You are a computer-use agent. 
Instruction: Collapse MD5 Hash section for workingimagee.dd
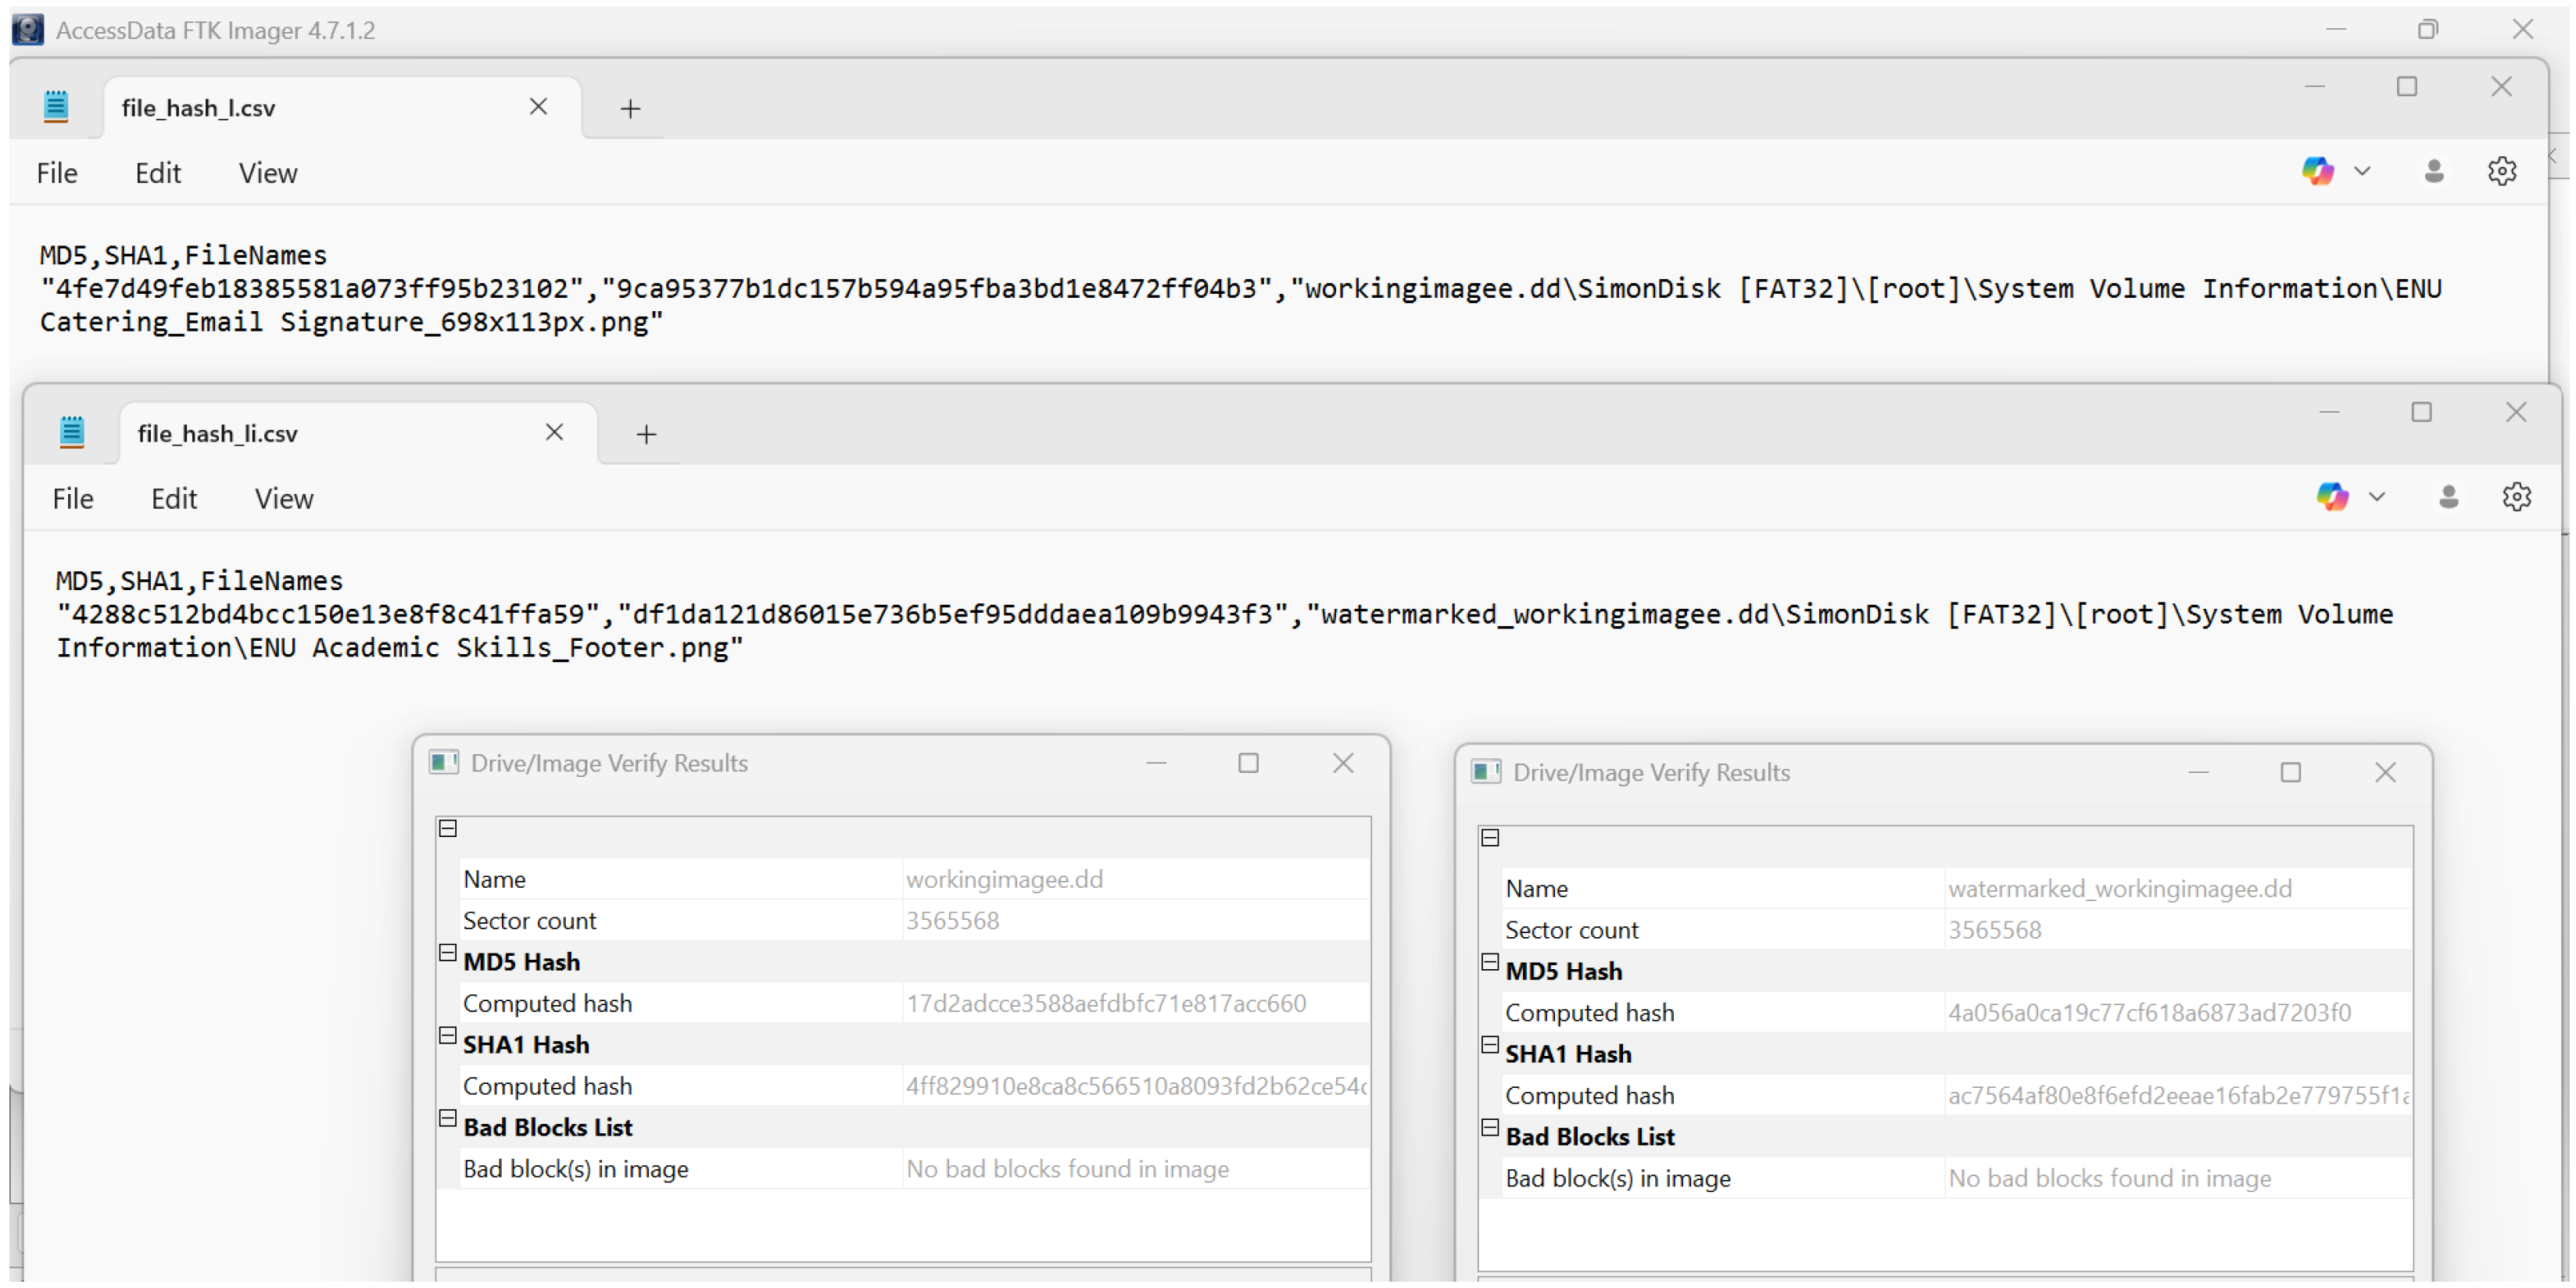[x=448, y=953]
